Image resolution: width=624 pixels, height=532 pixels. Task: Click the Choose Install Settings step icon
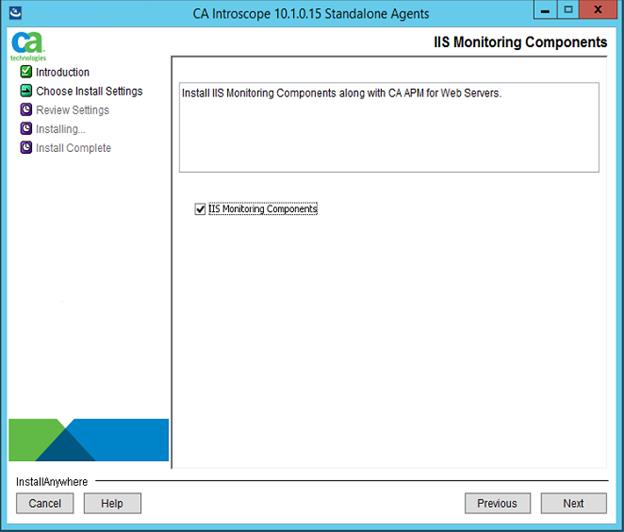(x=26, y=91)
